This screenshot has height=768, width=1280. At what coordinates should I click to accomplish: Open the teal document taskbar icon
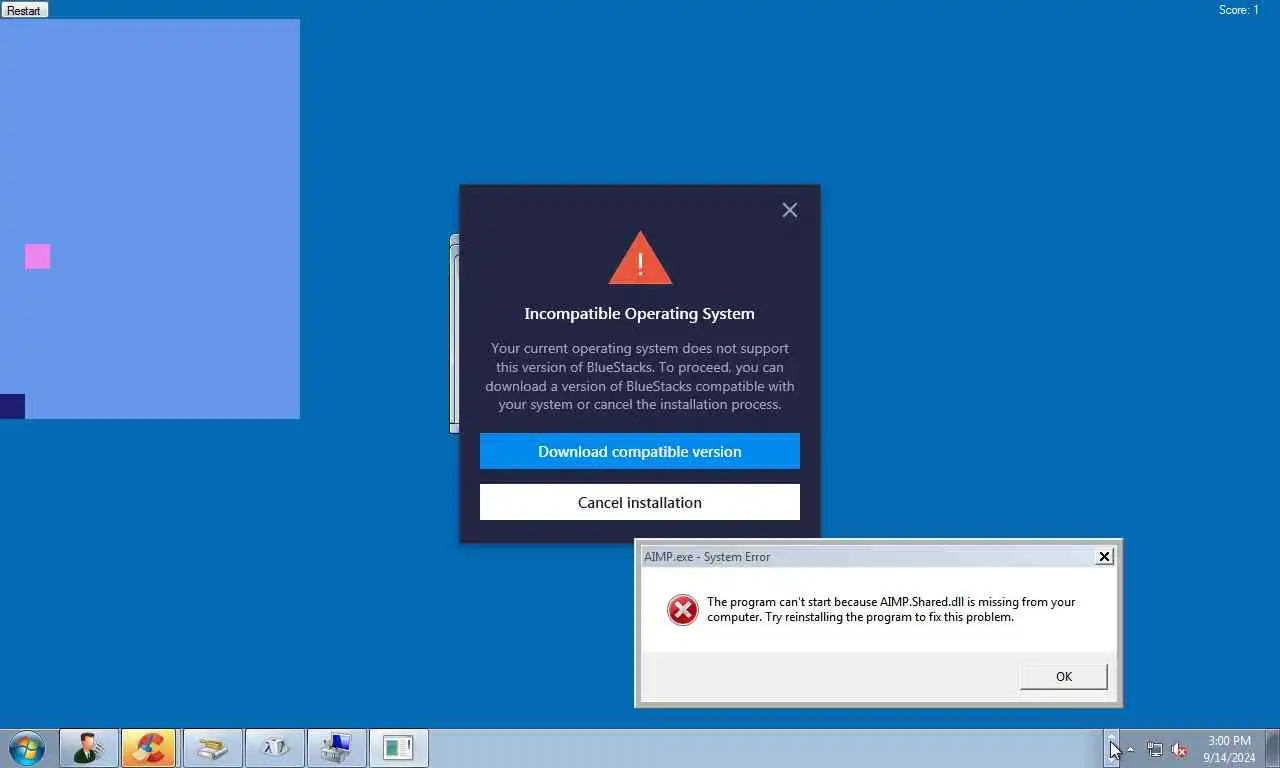(x=399, y=748)
